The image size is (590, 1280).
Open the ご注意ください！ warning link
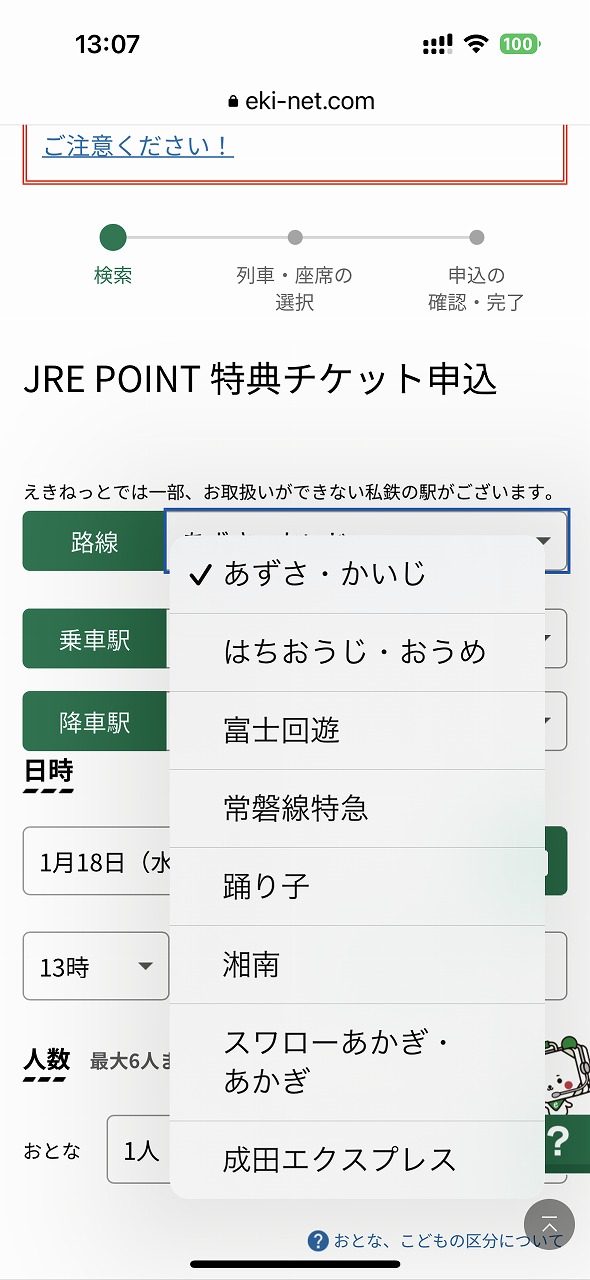tap(137, 146)
